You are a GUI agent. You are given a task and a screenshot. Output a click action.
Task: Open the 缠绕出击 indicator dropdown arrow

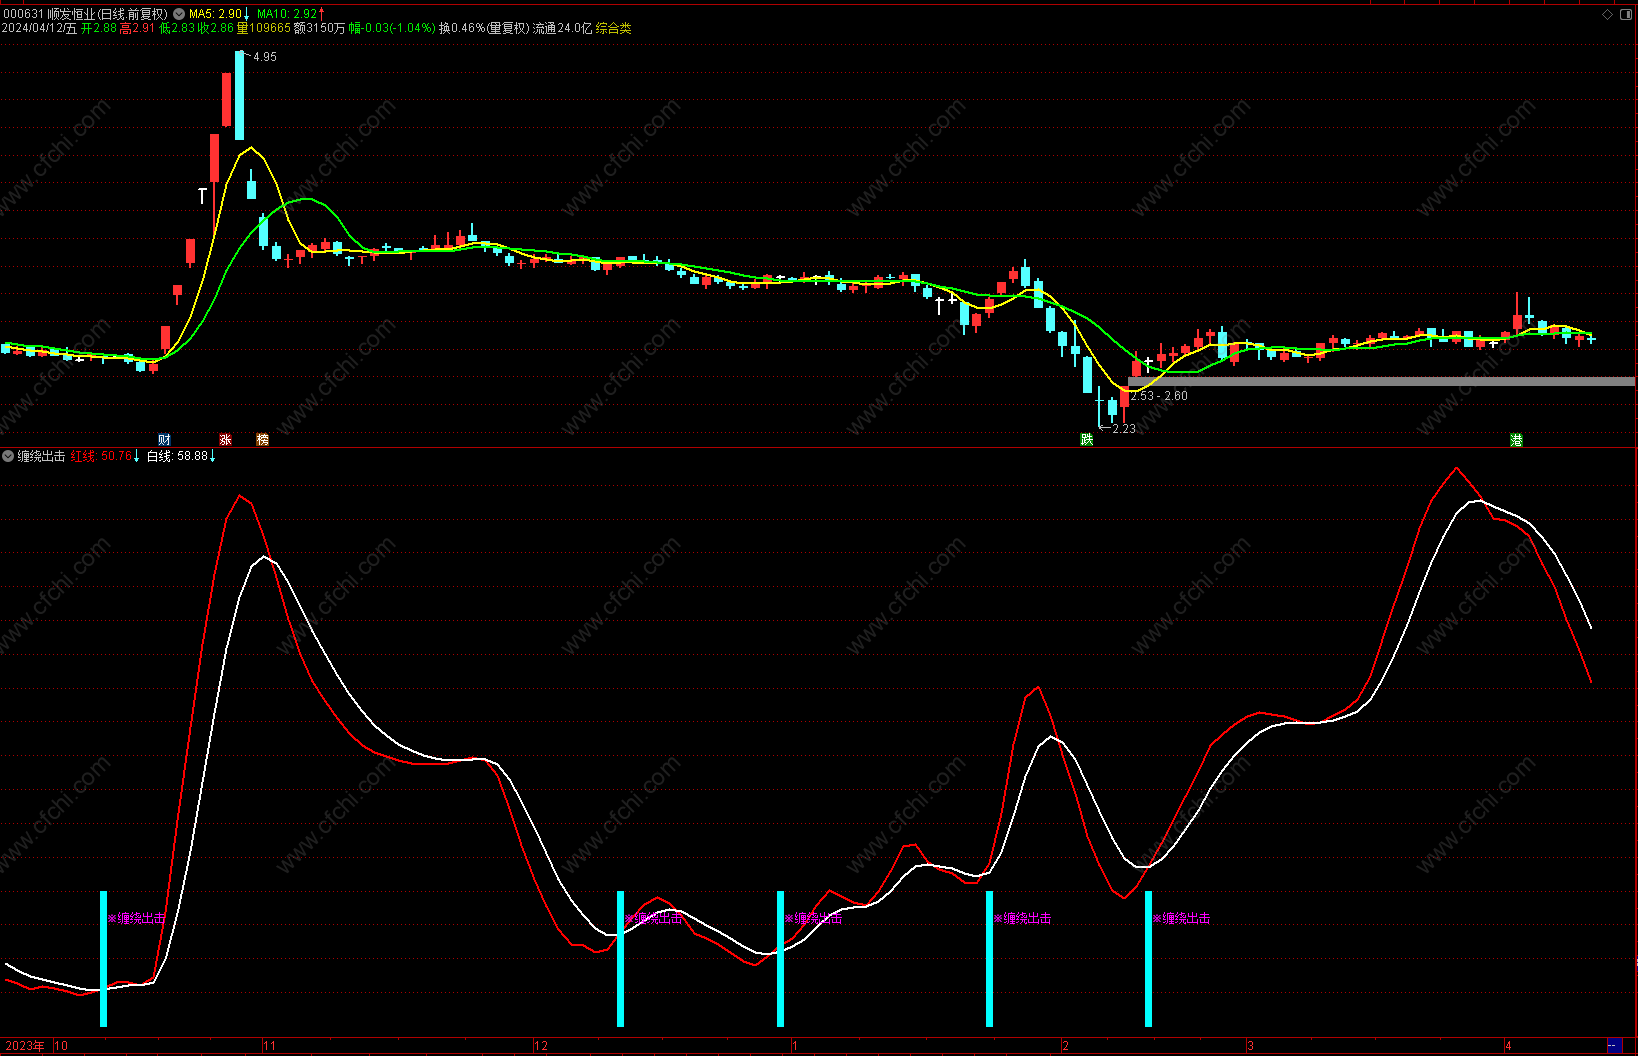[8, 456]
